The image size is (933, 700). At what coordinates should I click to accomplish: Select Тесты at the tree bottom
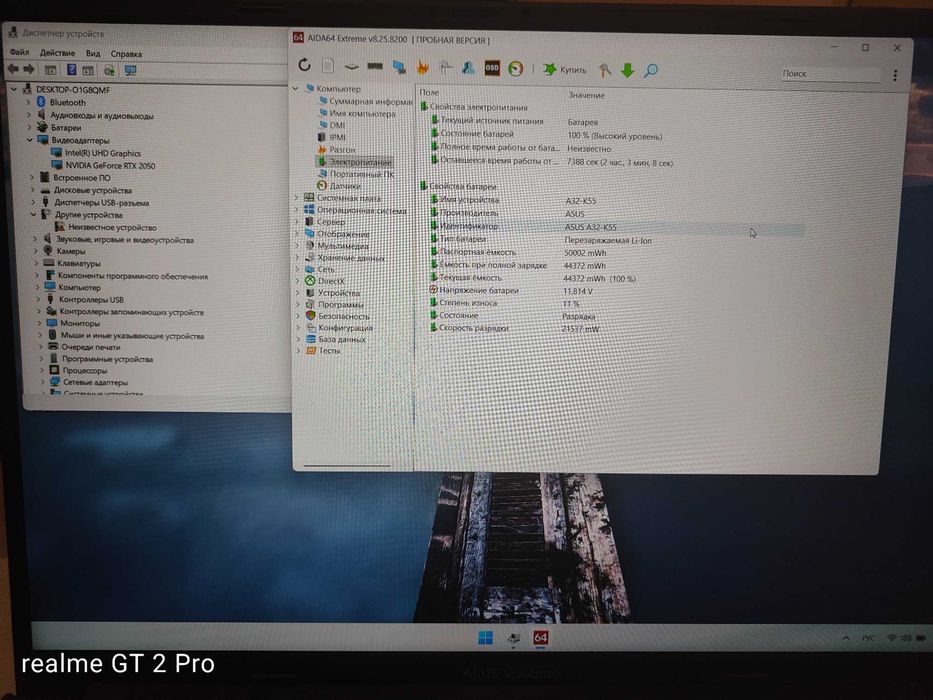(x=323, y=351)
